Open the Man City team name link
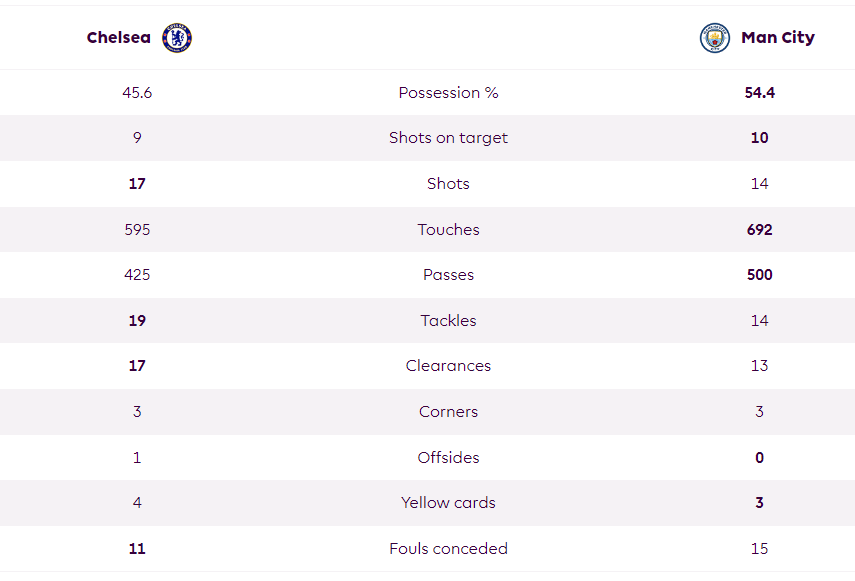 pyautogui.click(x=778, y=38)
